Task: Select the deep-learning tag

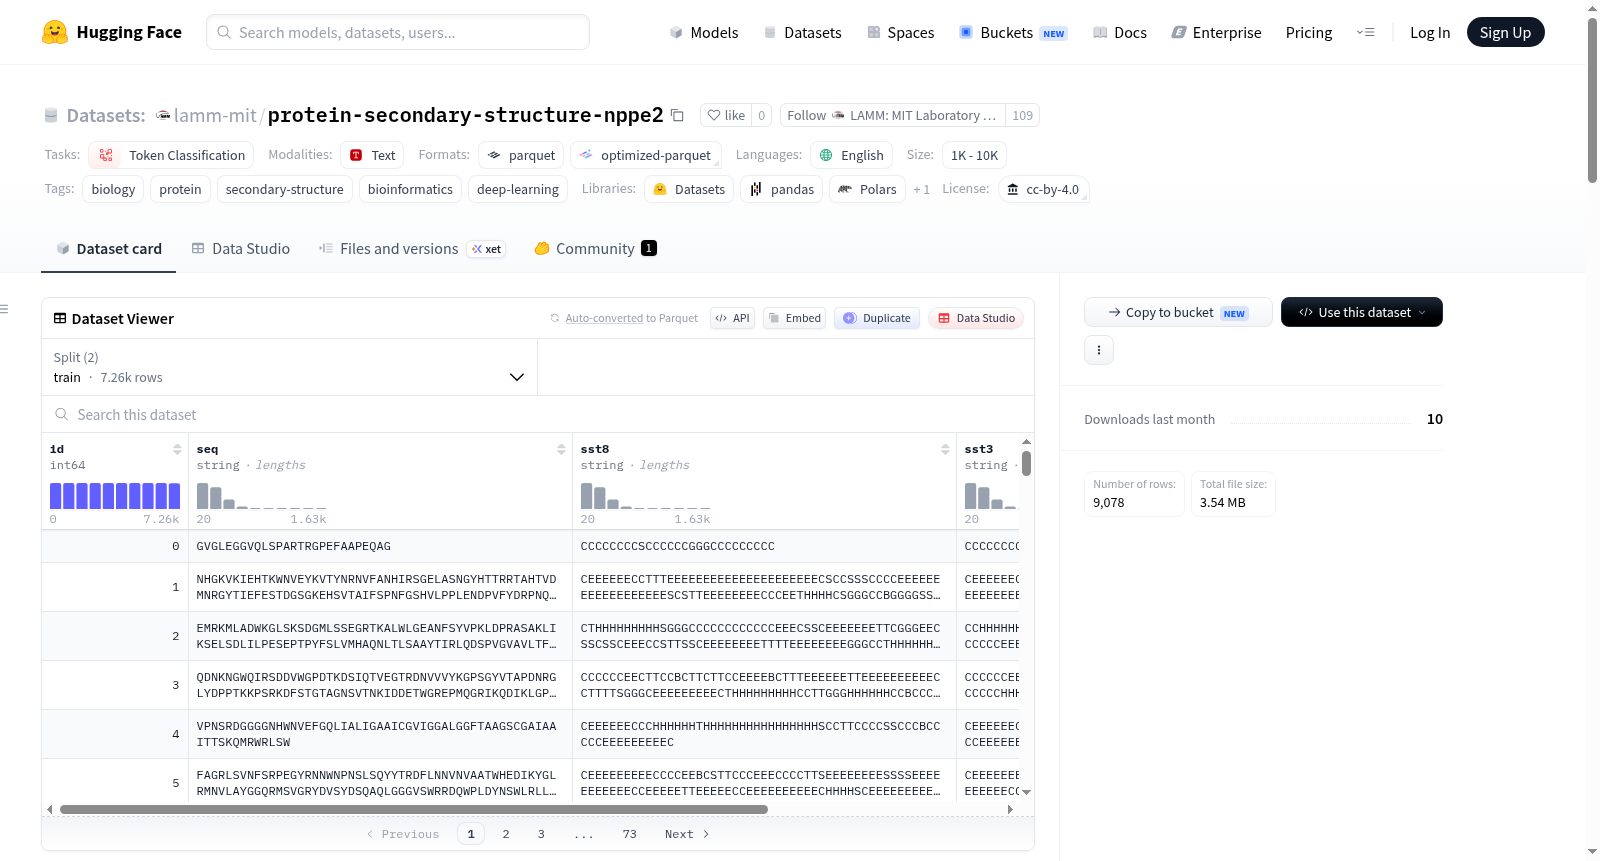Action: (518, 189)
